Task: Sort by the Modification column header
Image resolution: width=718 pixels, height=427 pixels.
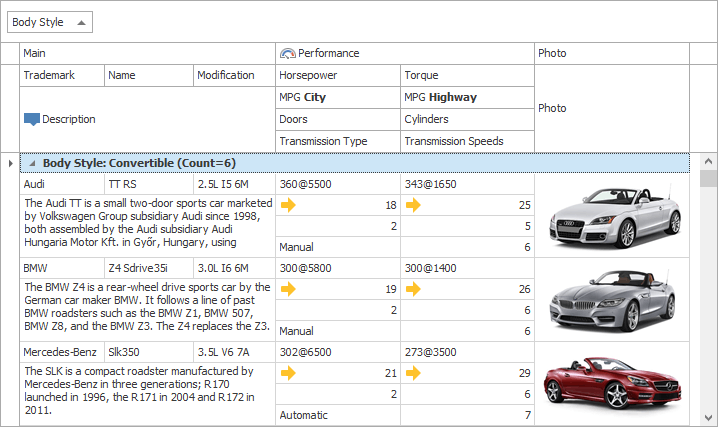Action: (234, 76)
